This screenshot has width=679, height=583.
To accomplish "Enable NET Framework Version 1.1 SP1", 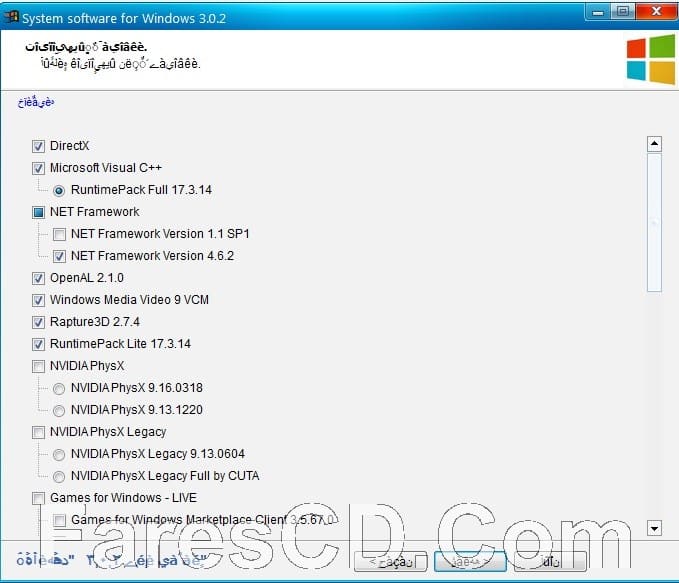I will click(x=59, y=234).
